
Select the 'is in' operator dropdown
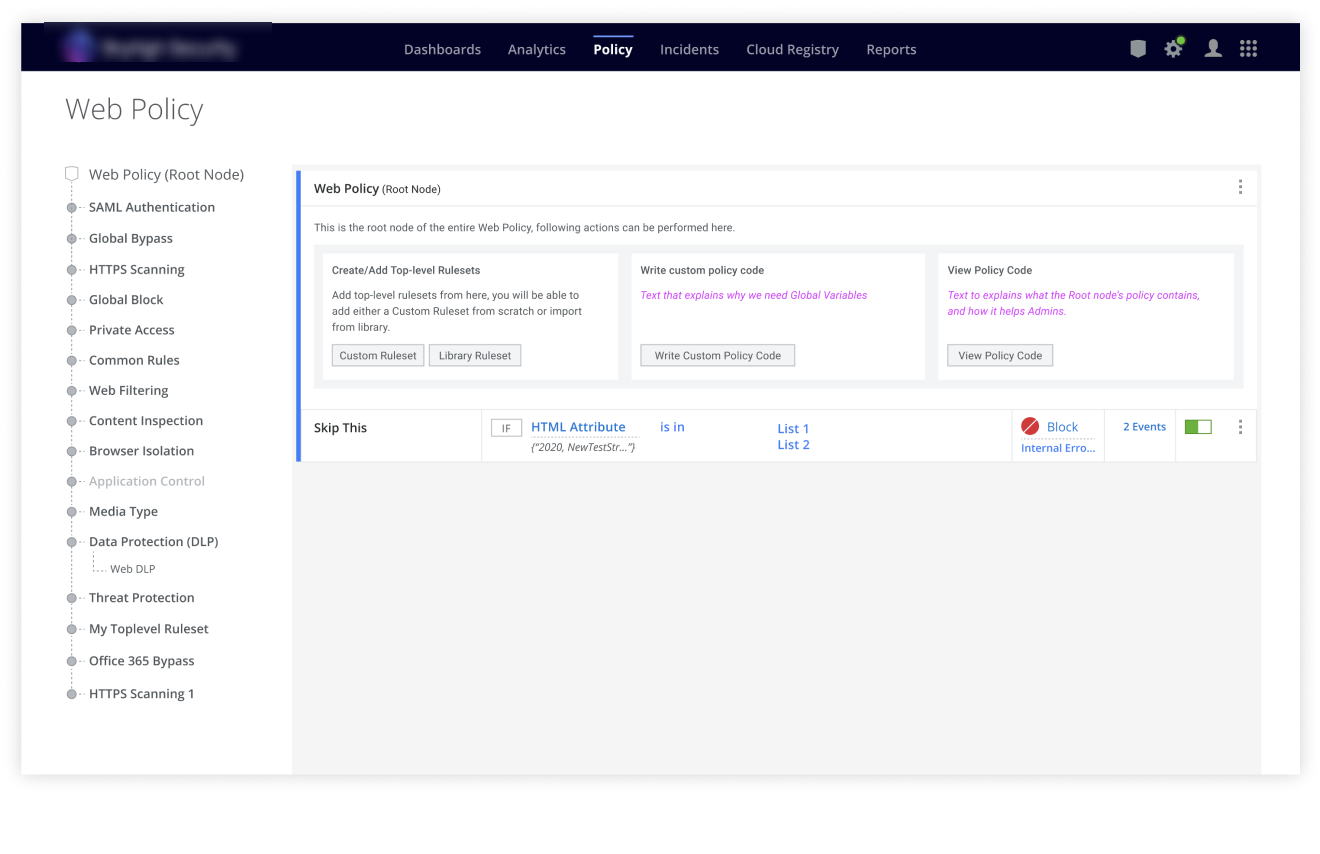coord(672,427)
